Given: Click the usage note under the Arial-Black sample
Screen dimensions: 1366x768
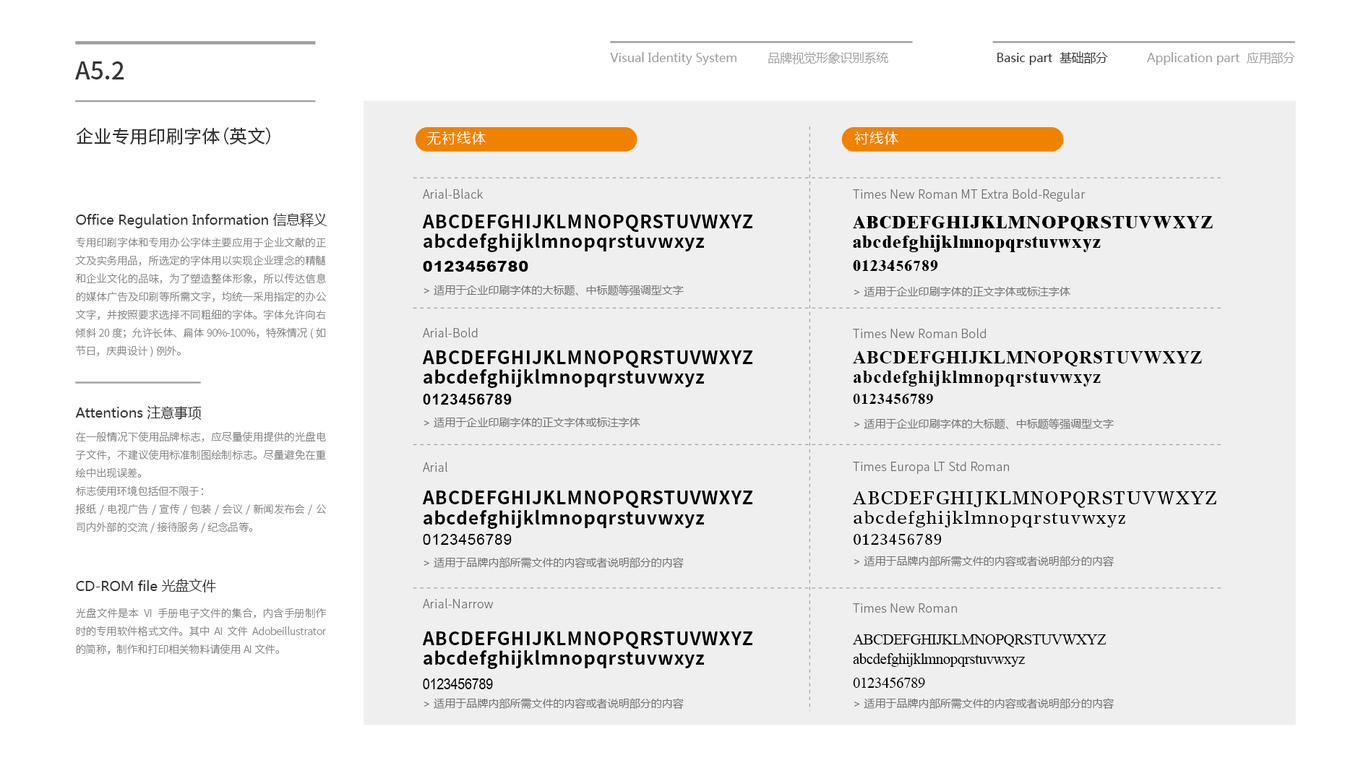Looking at the screenshot, I should (553, 290).
